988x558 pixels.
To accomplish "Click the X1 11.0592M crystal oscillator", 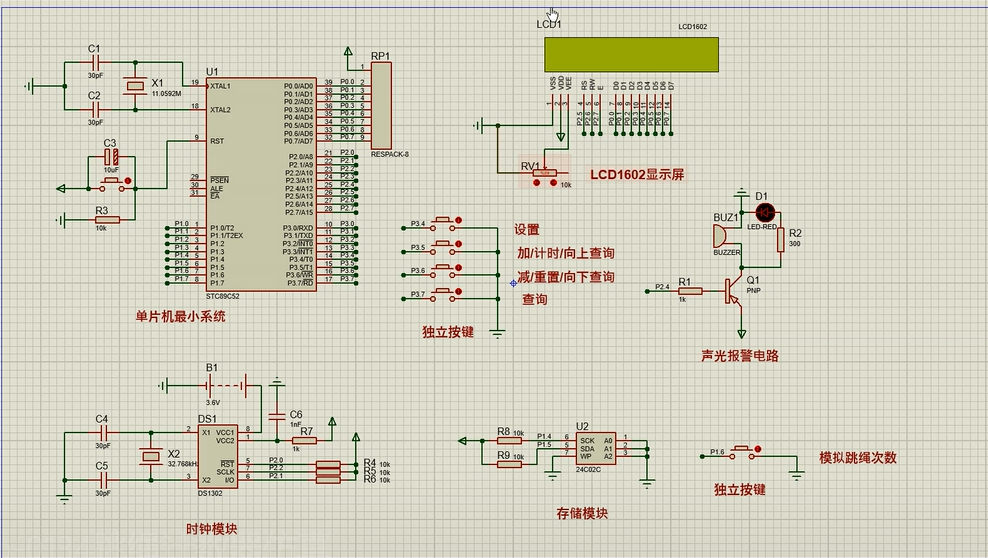I will click(x=133, y=86).
